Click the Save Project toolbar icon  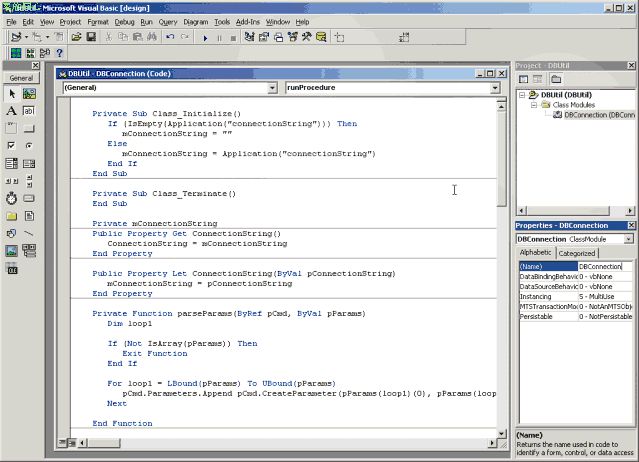(x=91, y=37)
